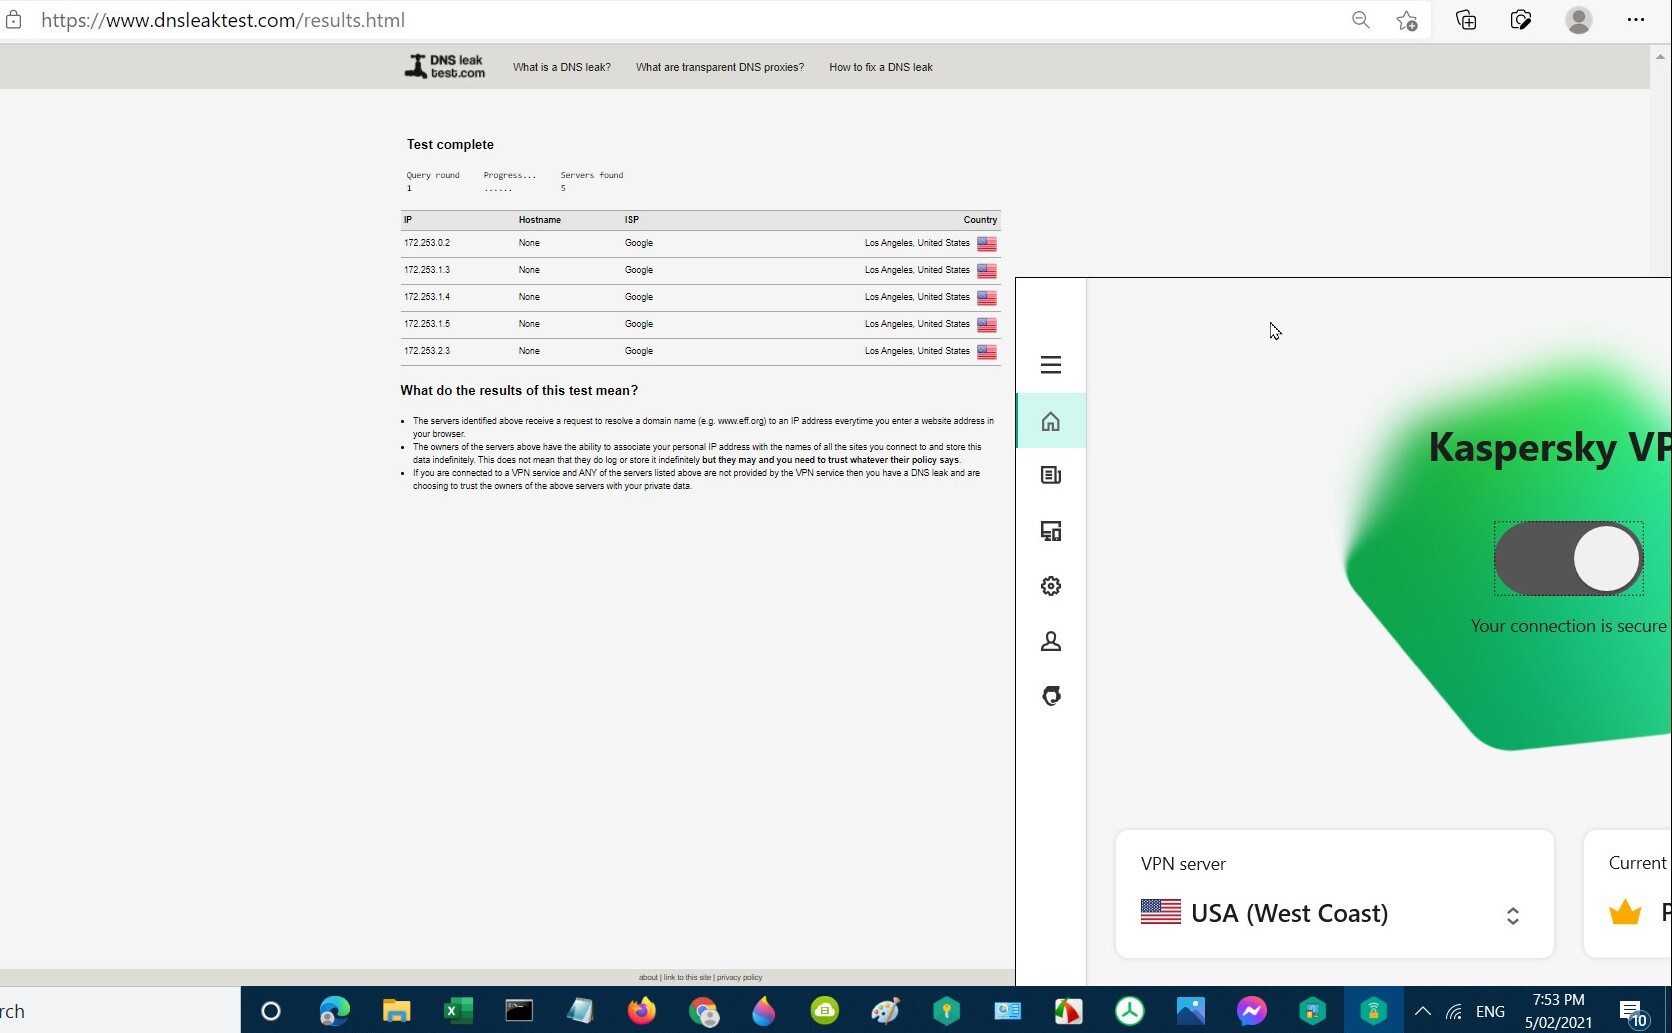Open Microsoft Edge from the taskbar
The width and height of the screenshot is (1672, 1033).
(334, 1011)
